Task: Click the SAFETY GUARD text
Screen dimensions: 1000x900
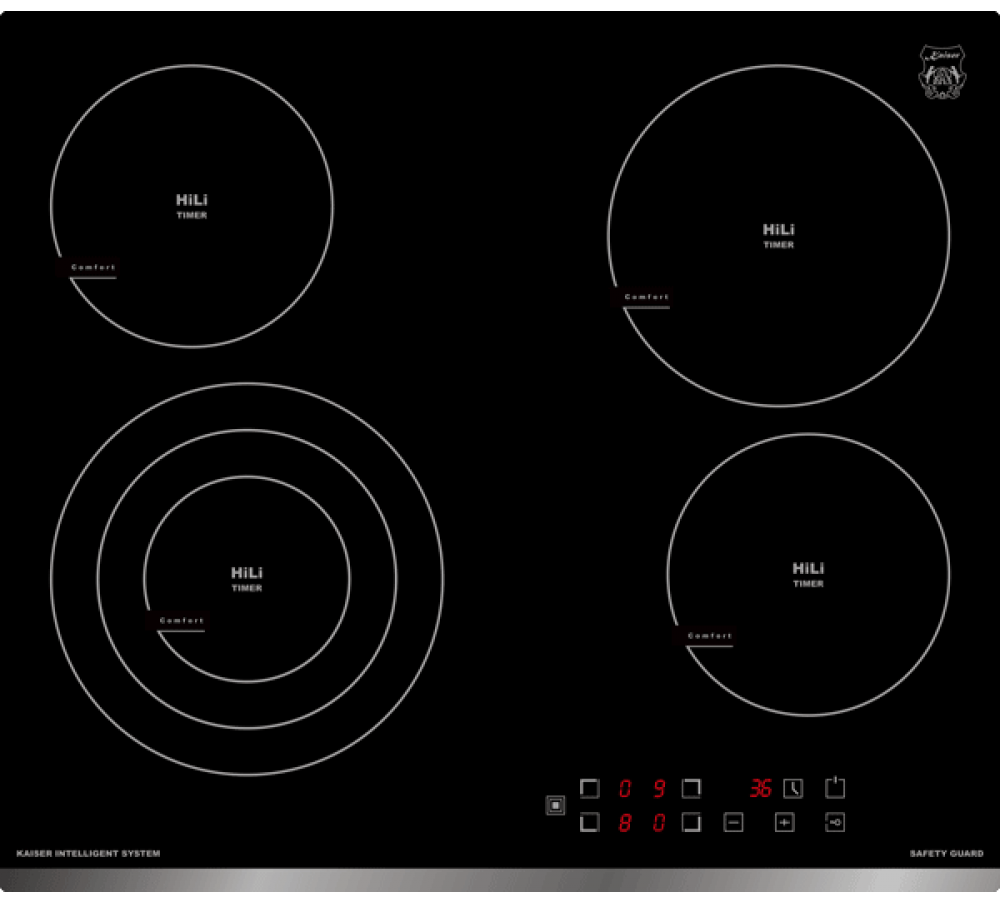Action: click(x=946, y=853)
